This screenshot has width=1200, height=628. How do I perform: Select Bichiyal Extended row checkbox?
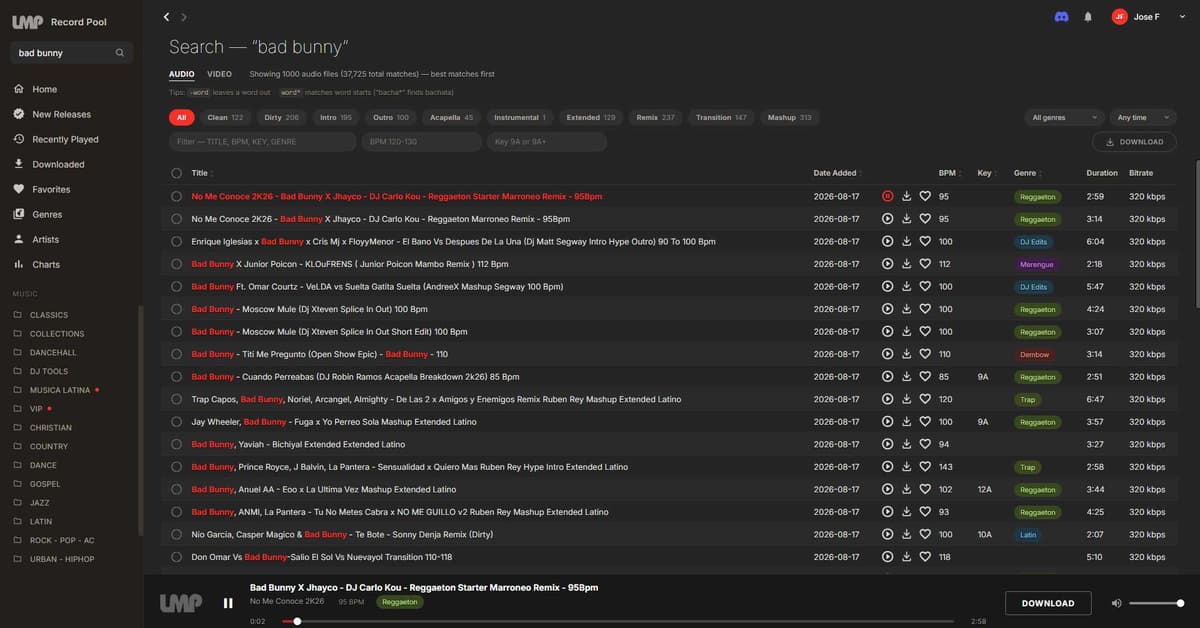point(177,444)
